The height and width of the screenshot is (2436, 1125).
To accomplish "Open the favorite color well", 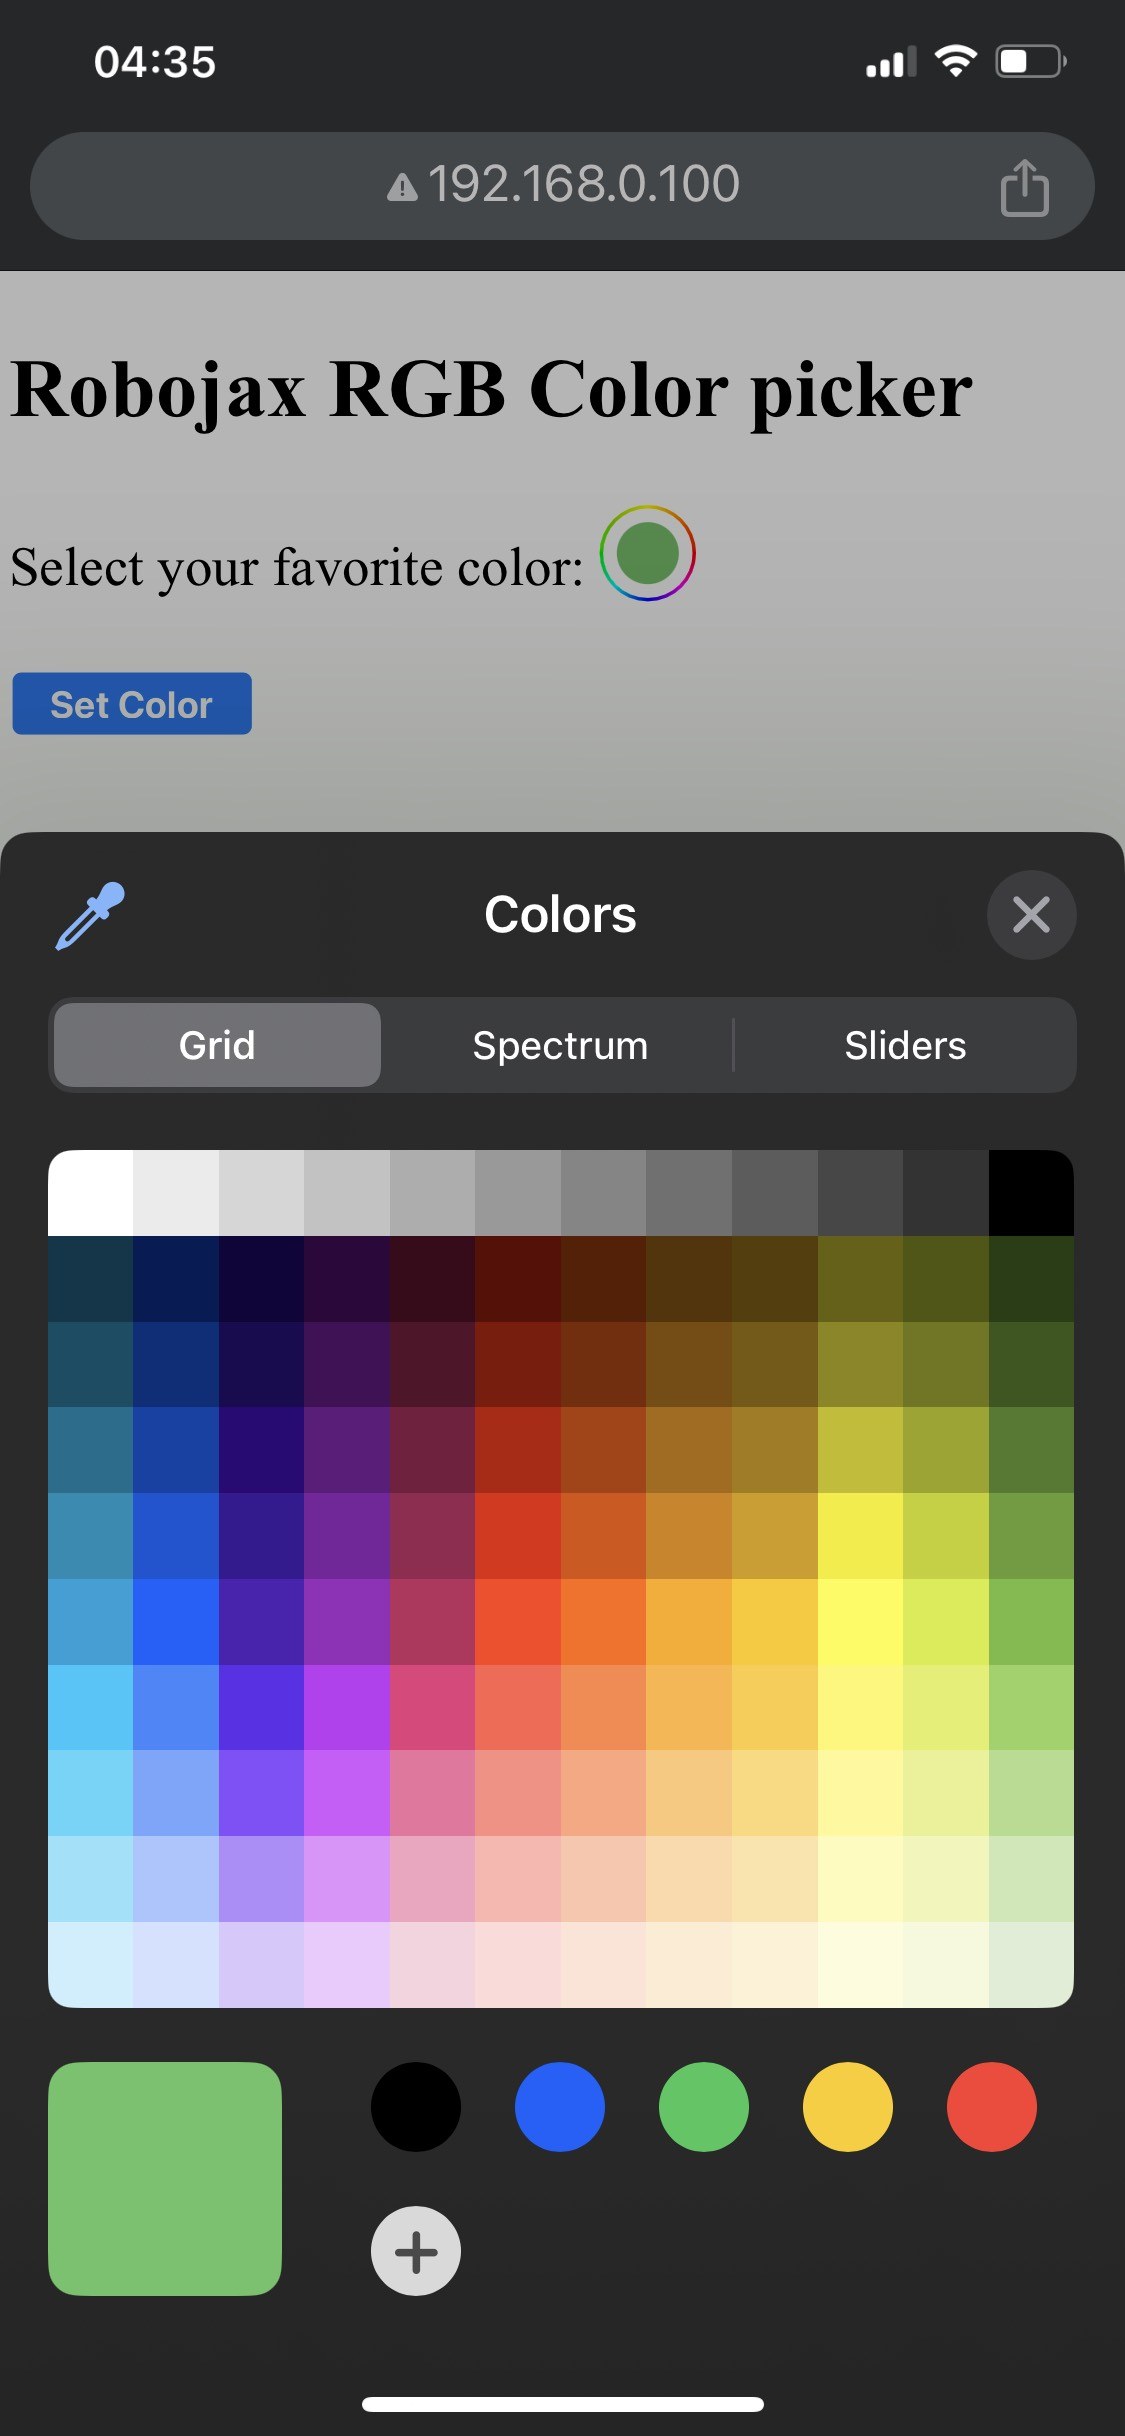I will point(647,553).
